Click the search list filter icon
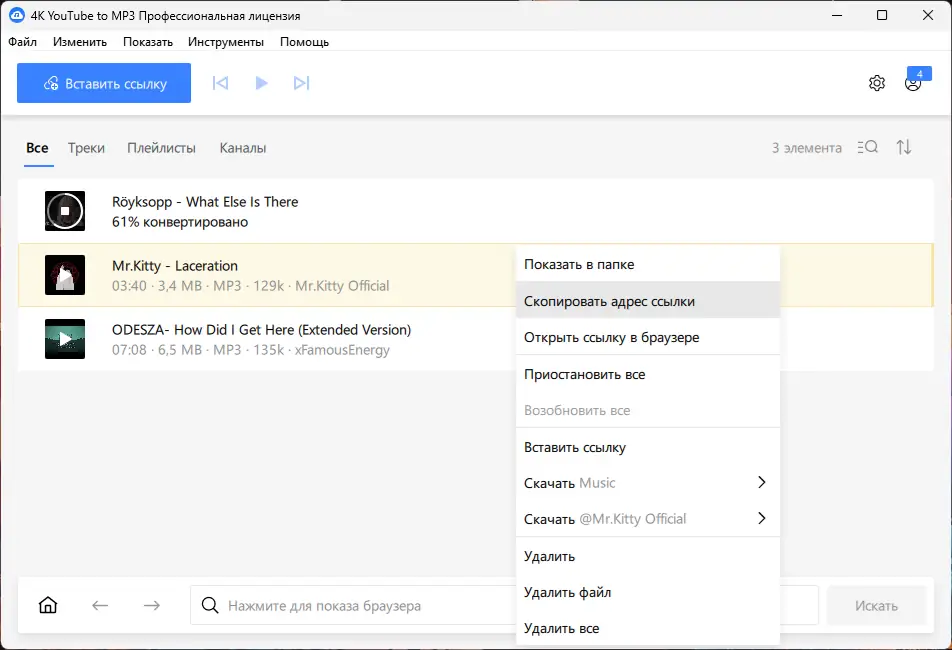Image resolution: width=952 pixels, height=650 pixels. pyautogui.click(x=868, y=147)
